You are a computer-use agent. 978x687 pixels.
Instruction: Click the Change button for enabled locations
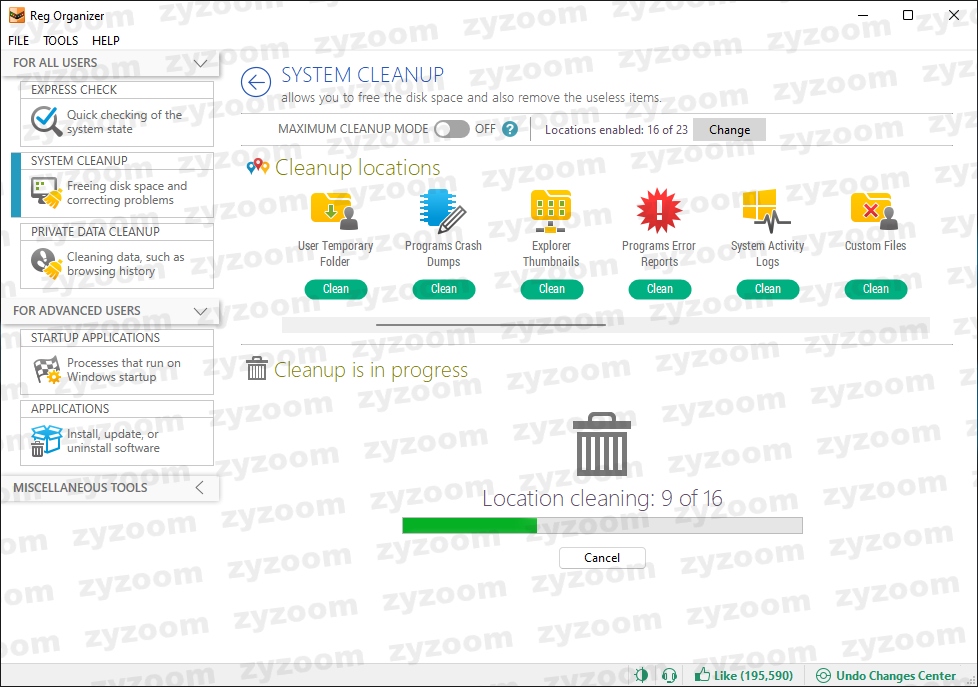pos(729,130)
